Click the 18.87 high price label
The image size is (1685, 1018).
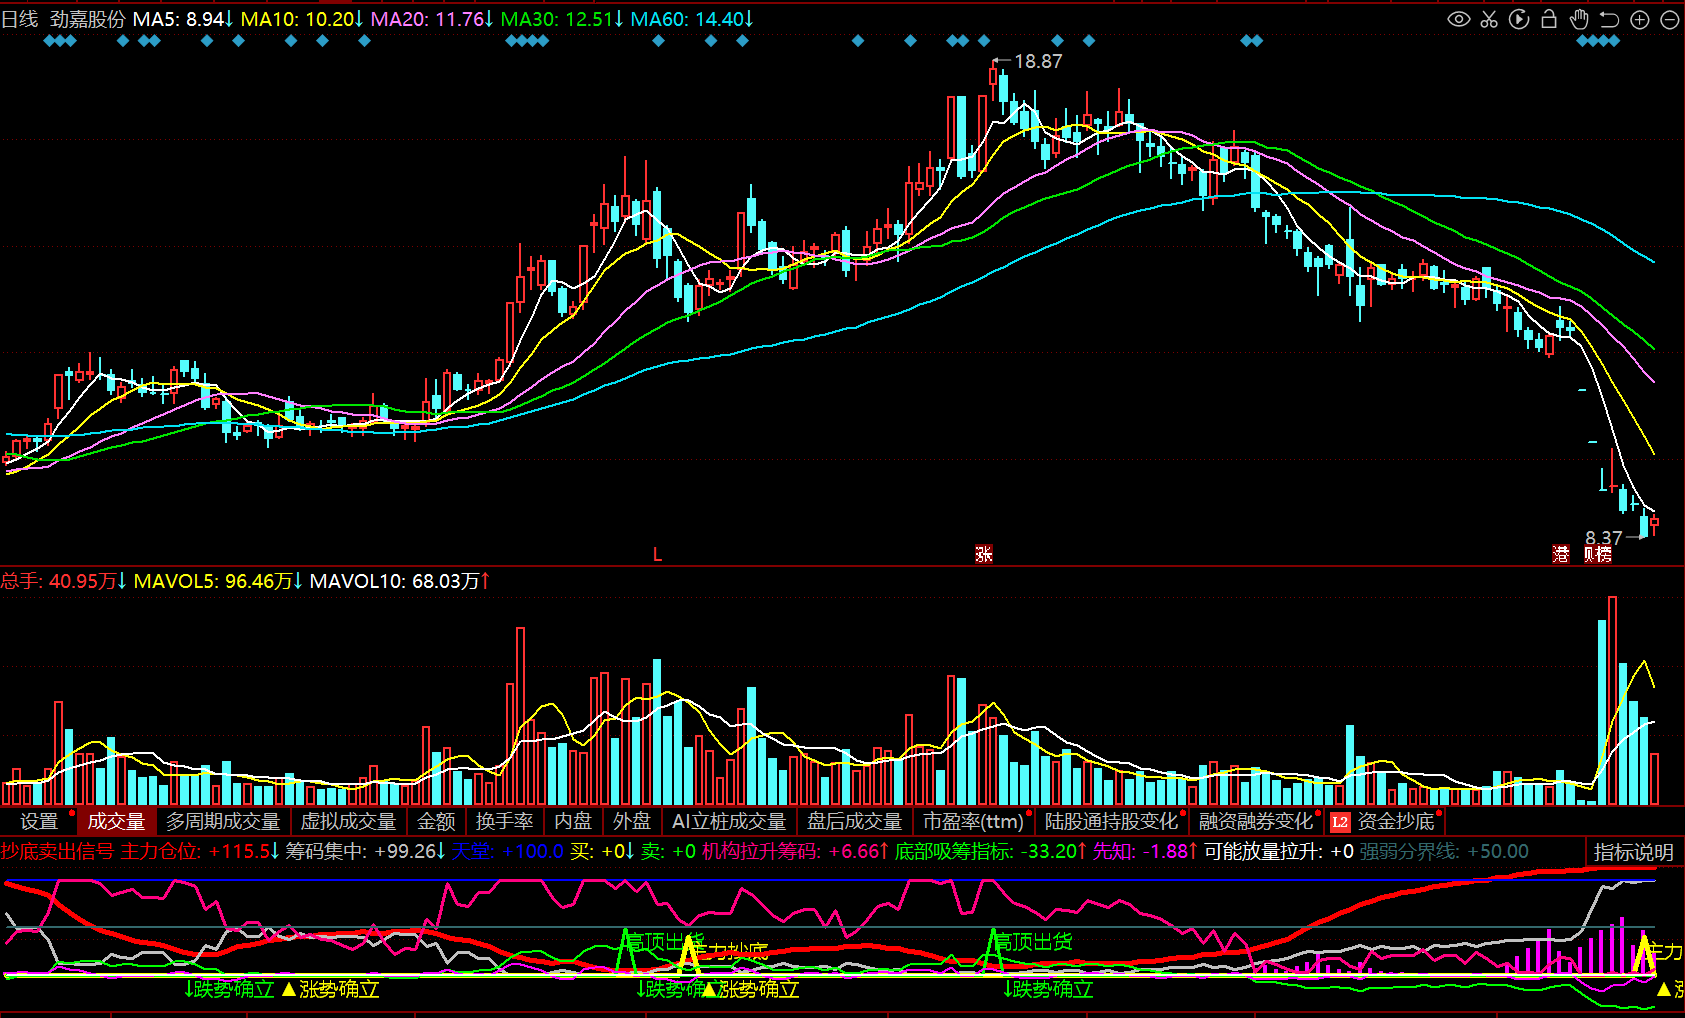[1038, 62]
